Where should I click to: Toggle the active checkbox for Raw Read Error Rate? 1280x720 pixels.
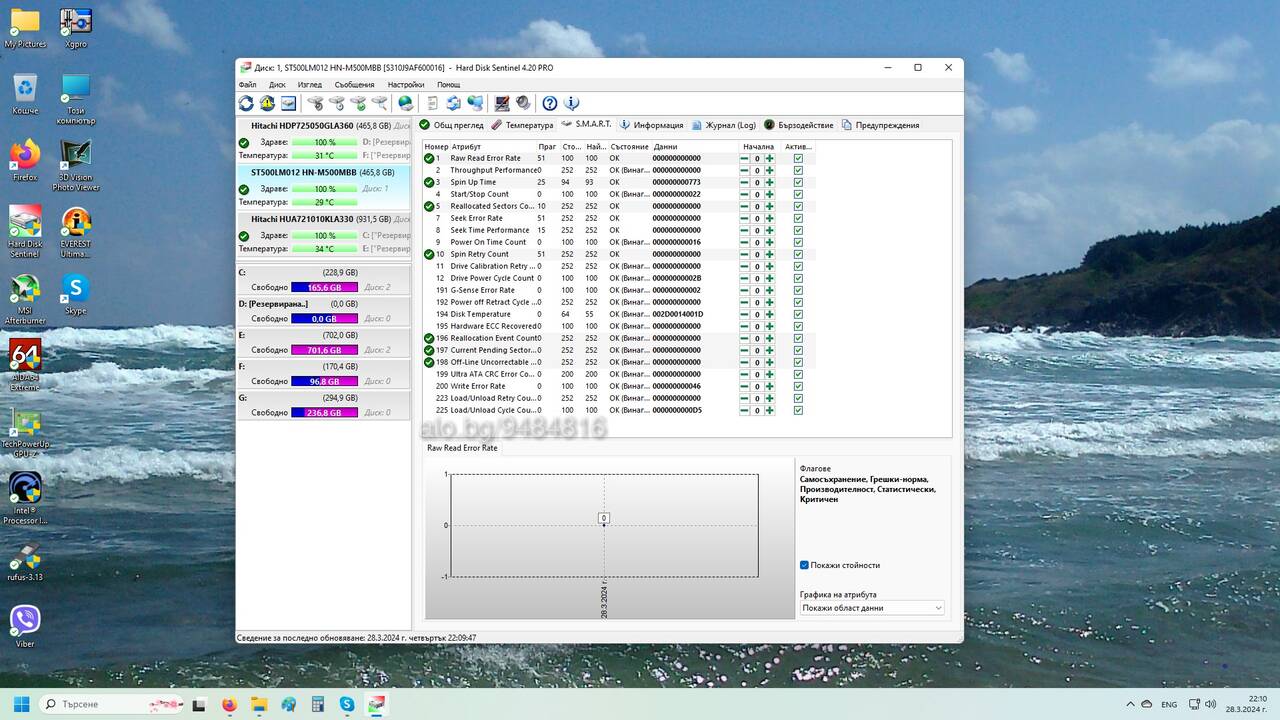point(798,158)
